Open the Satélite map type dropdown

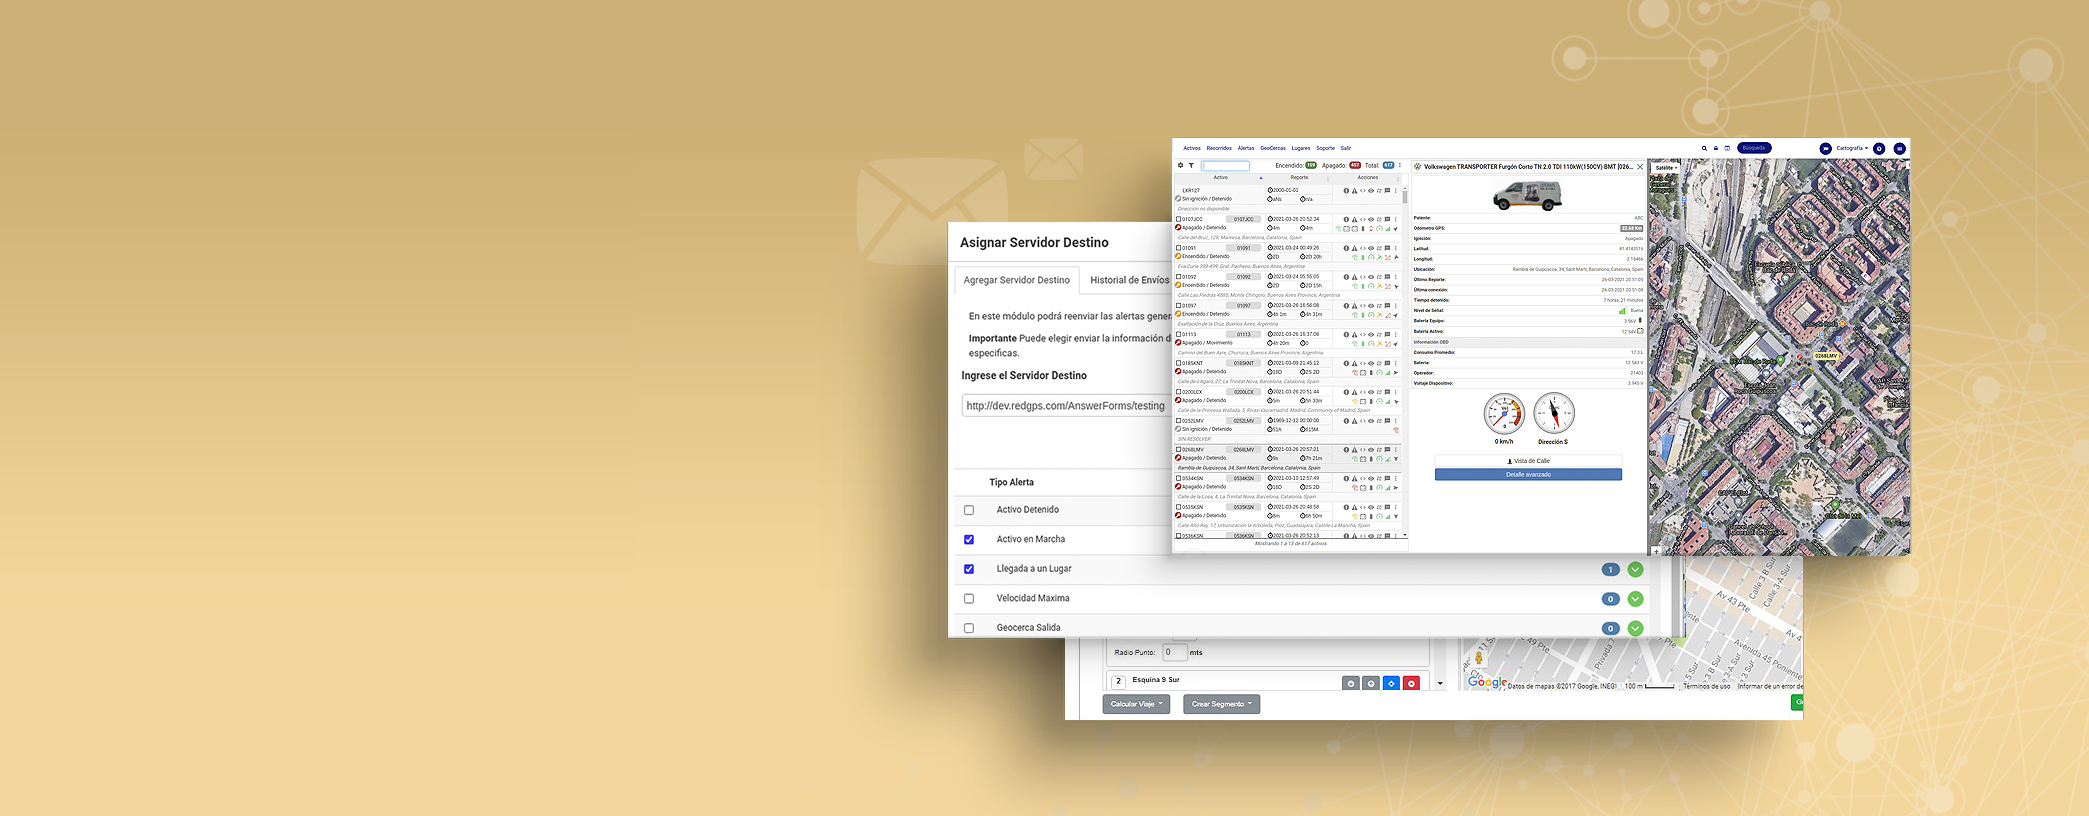(1666, 168)
